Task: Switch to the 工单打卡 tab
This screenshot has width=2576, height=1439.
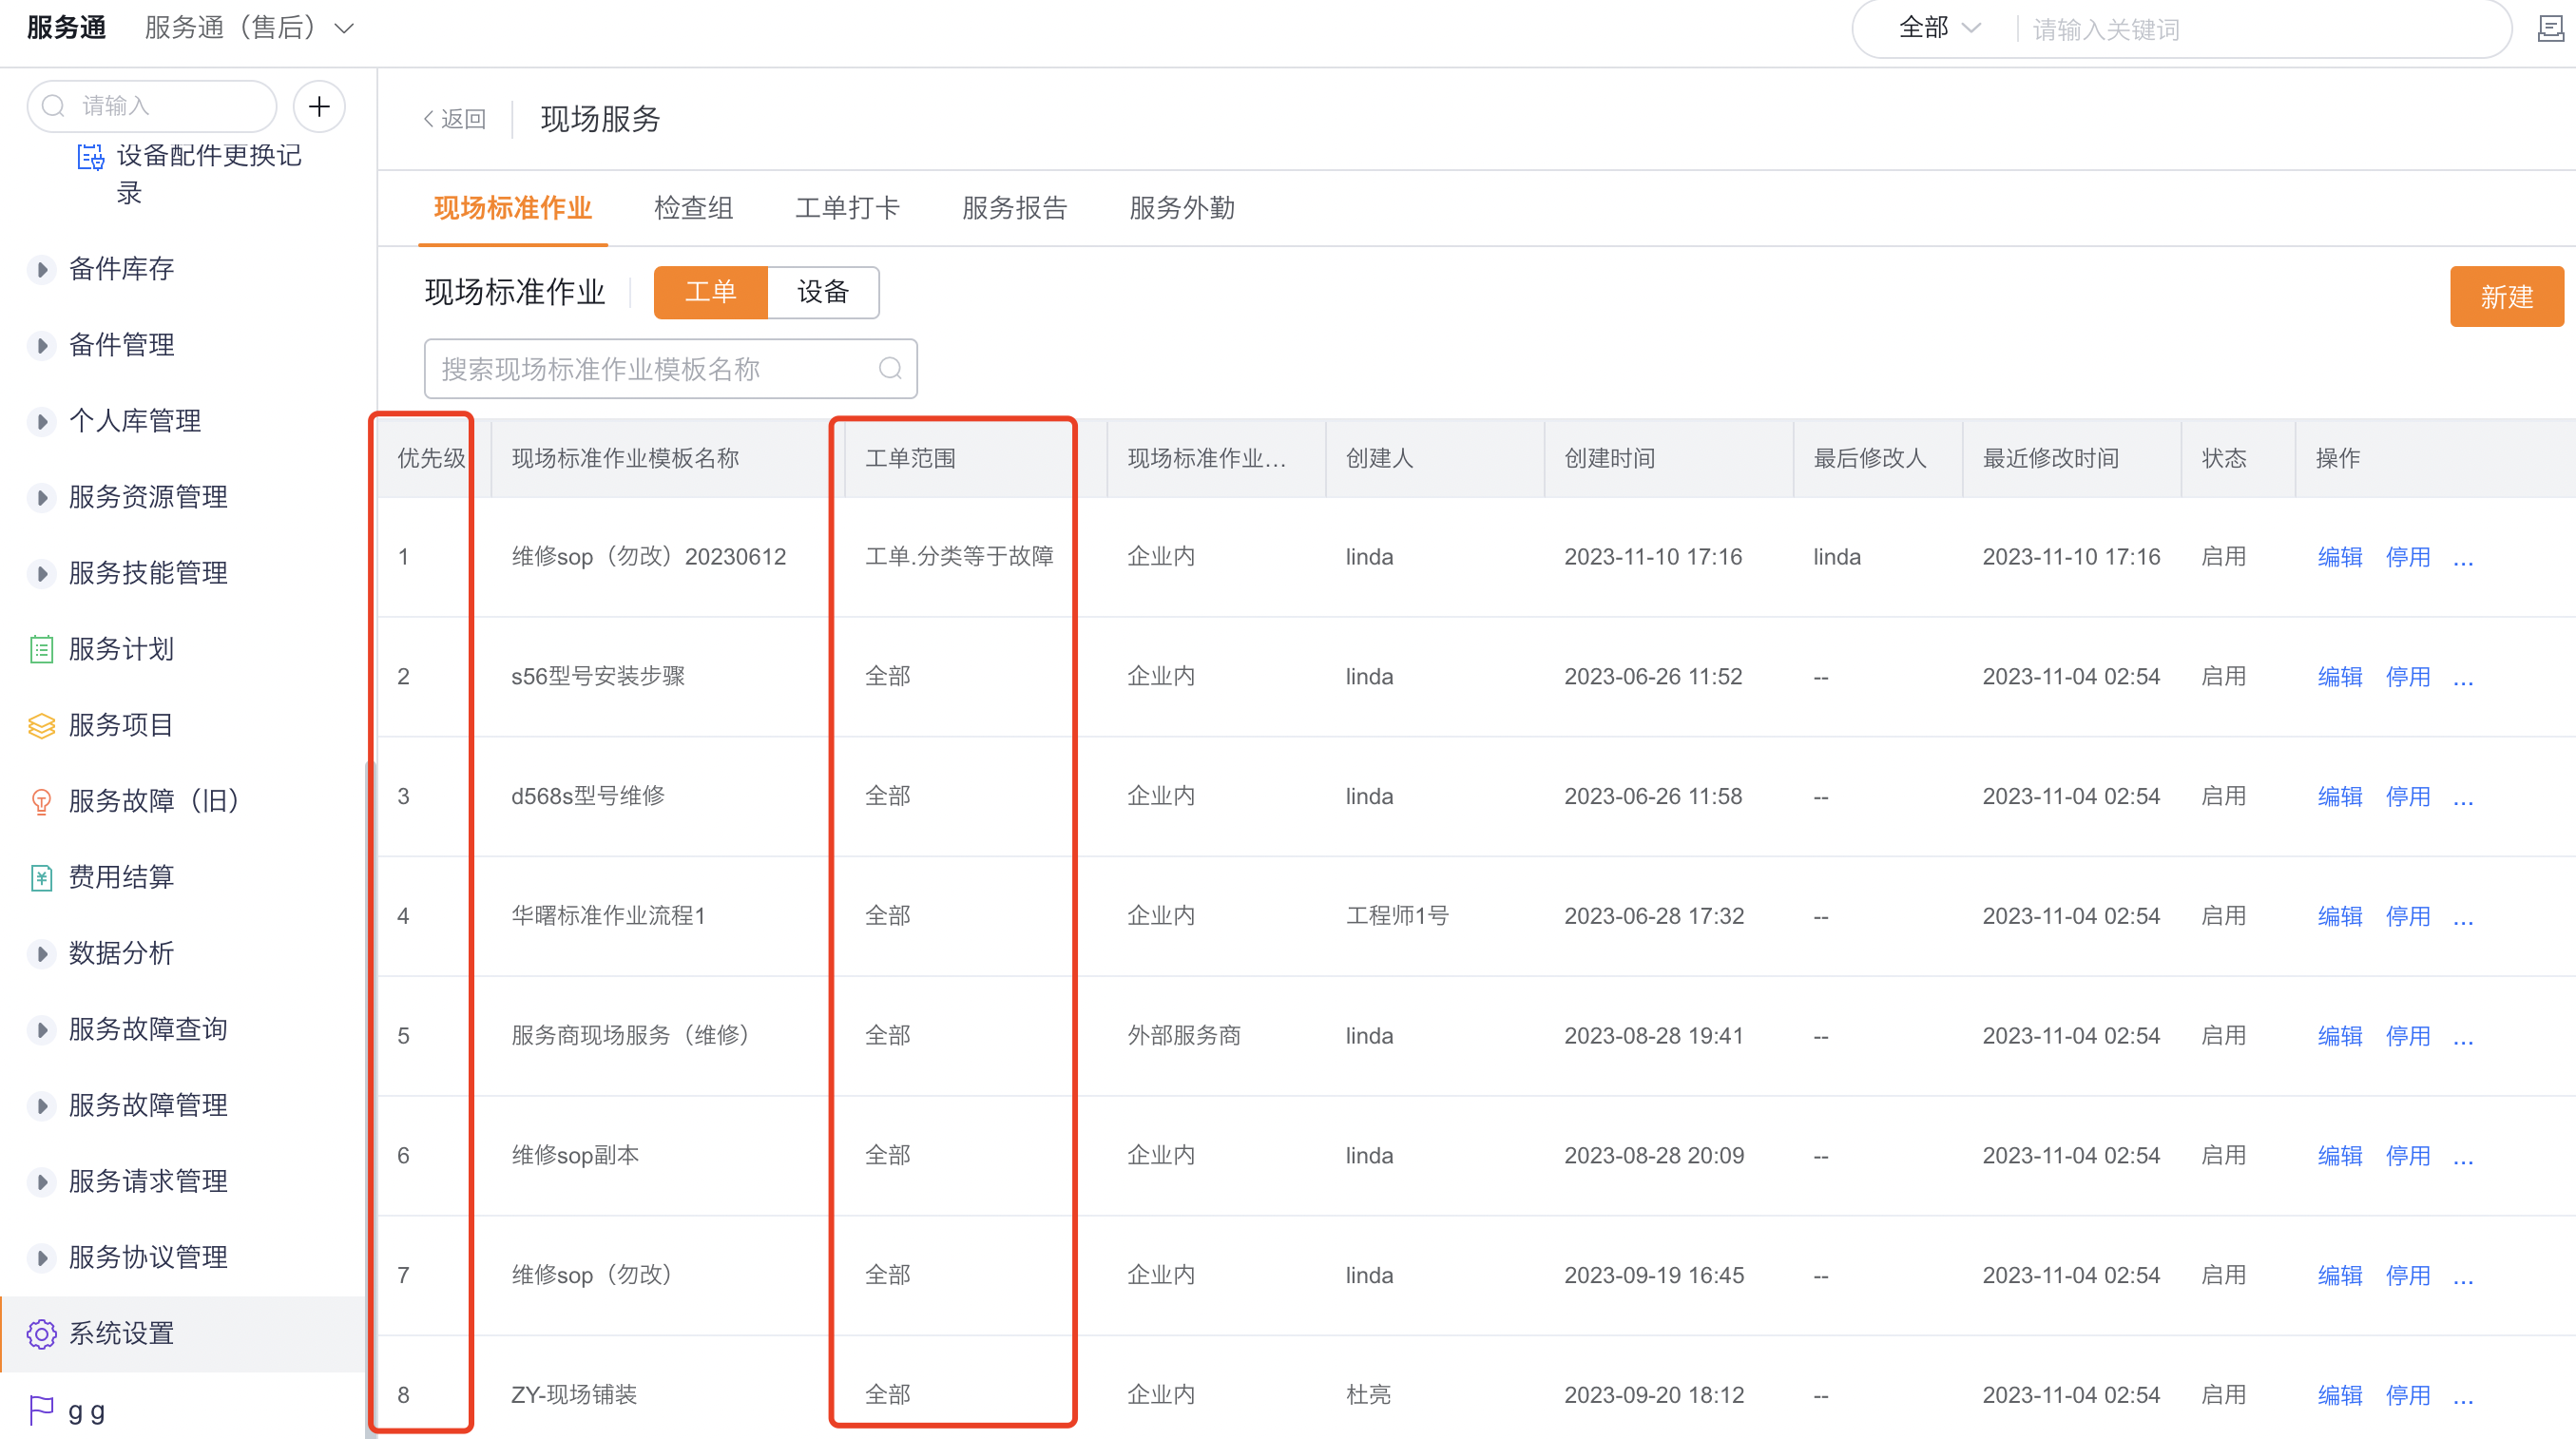Action: pyautogui.click(x=847, y=208)
